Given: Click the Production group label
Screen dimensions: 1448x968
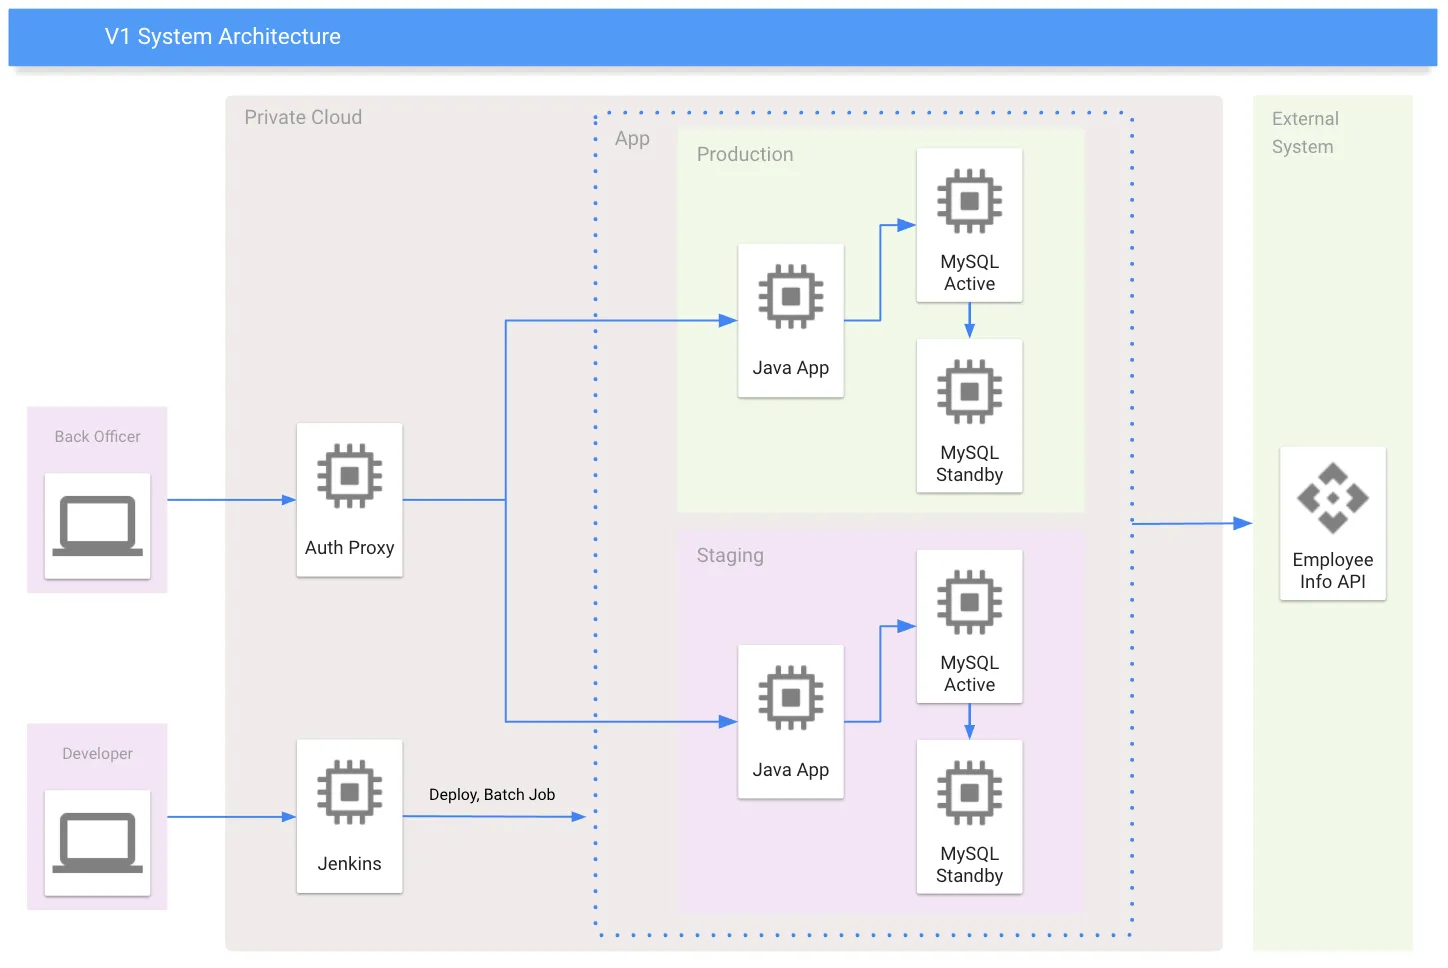Looking at the screenshot, I should [x=745, y=154].
